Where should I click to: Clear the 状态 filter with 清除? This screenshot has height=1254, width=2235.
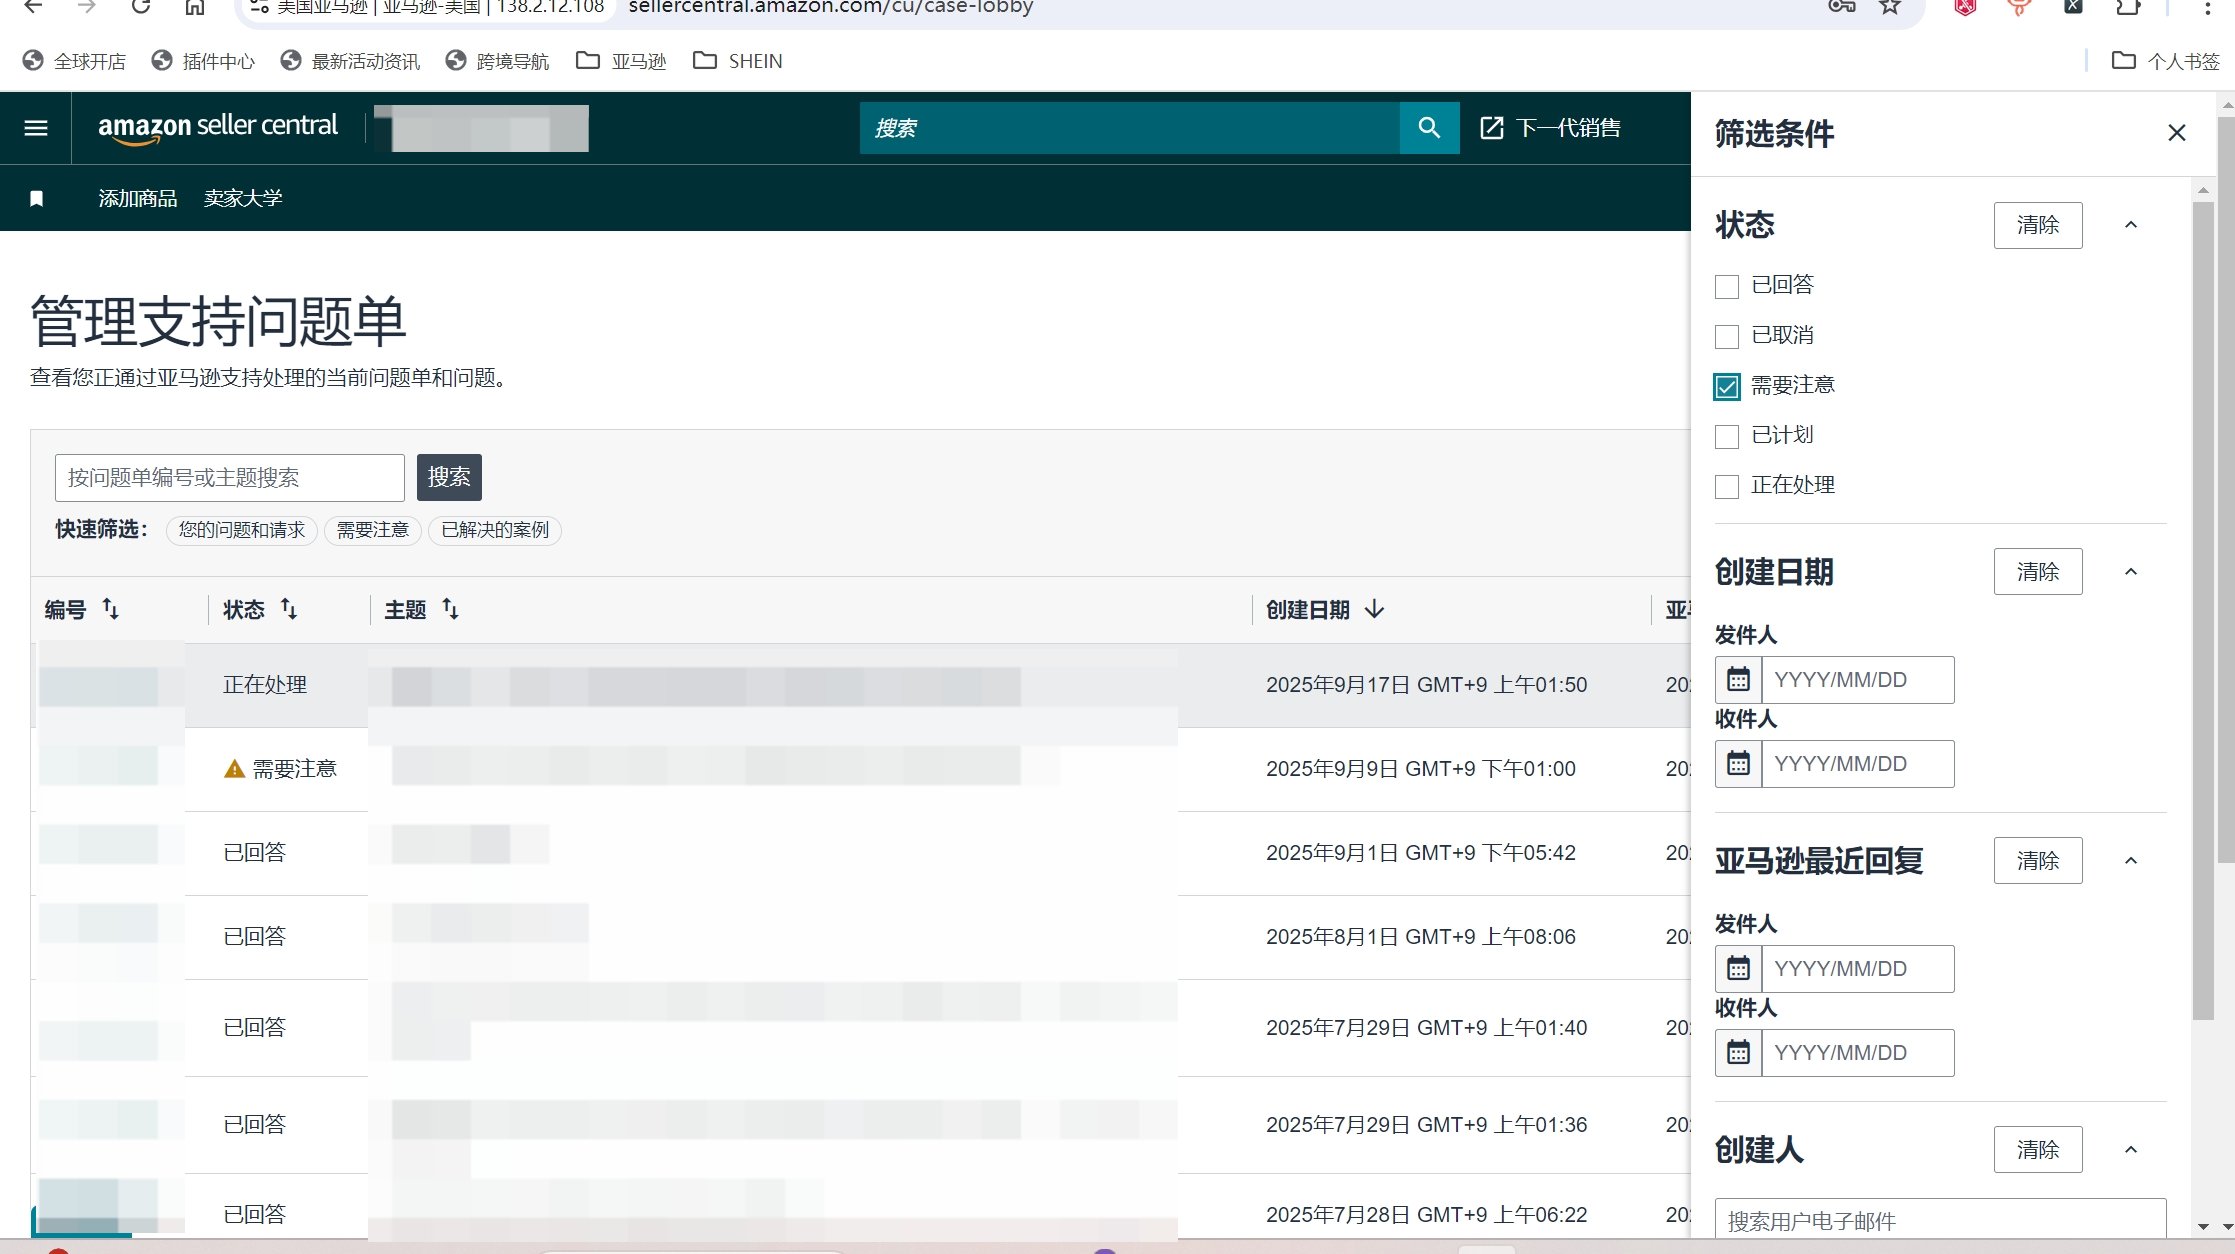point(2038,225)
